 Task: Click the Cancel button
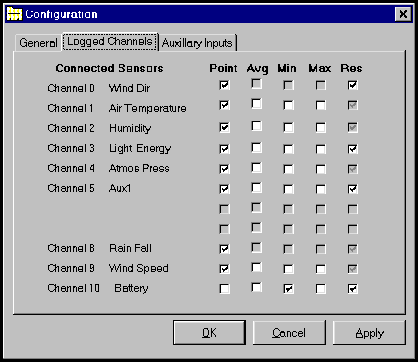[289, 333]
